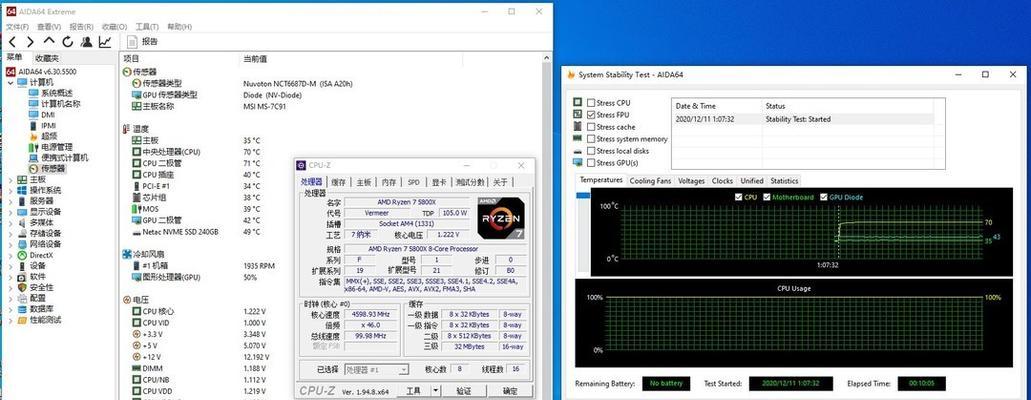Click the 冷却风扇 fan section icon
The height and width of the screenshot is (400, 1031).
pyautogui.click(x=126, y=254)
